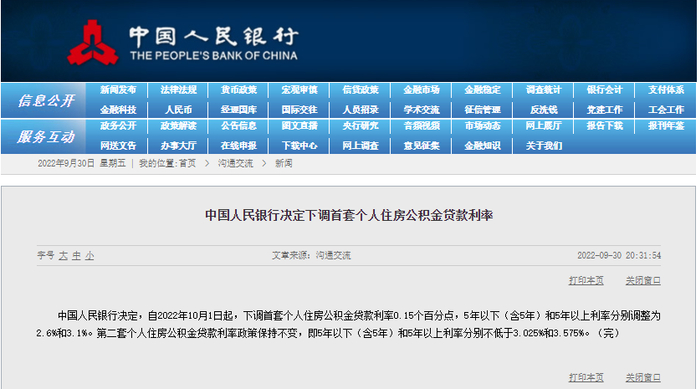Go to 反洗钱 section

(x=544, y=109)
